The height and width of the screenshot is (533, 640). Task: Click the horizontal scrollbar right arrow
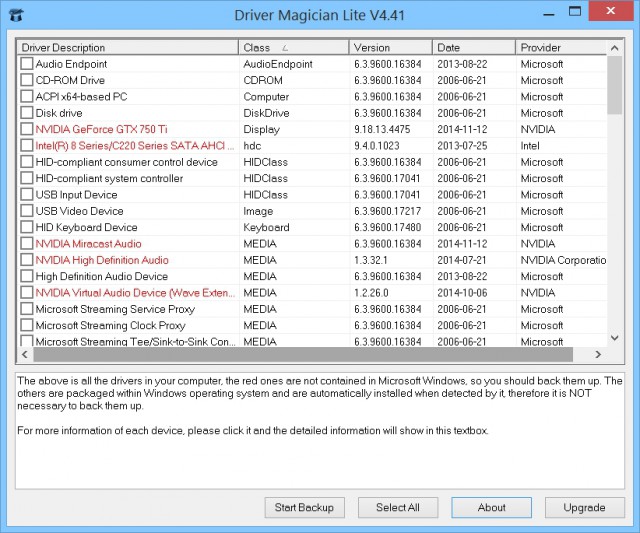pyautogui.click(x=598, y=354)
